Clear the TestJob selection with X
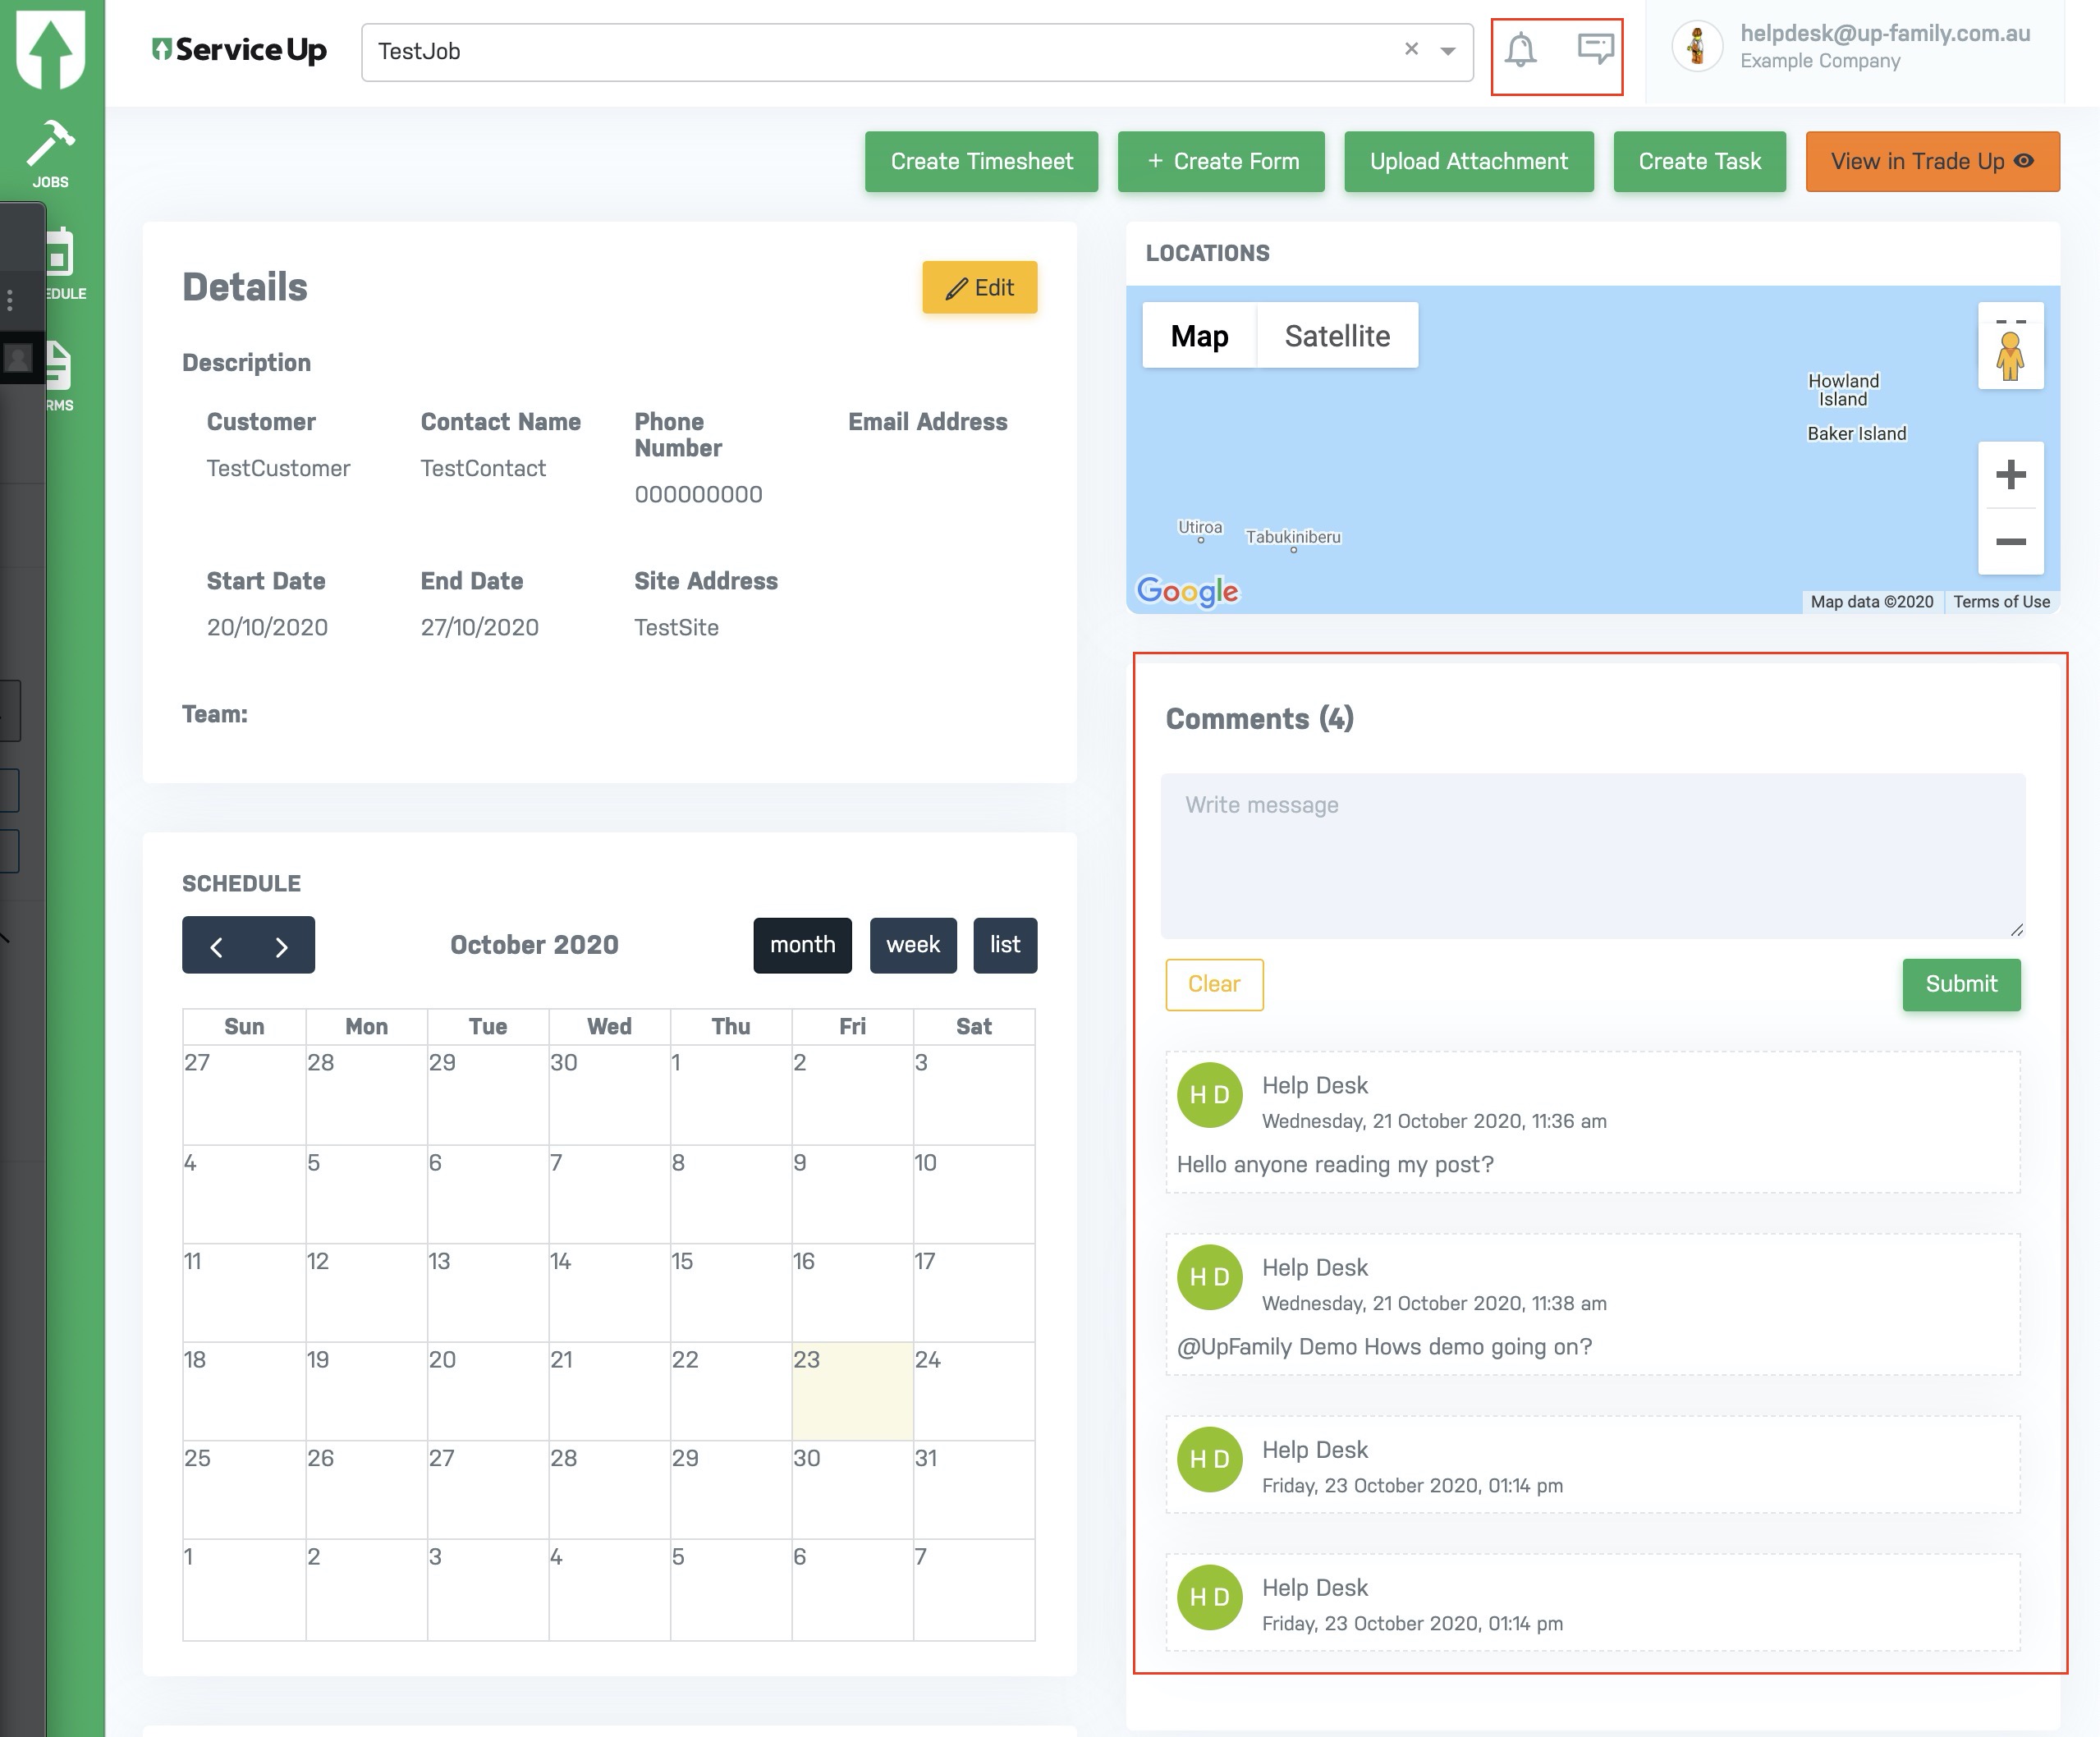Image resolution: width=2100 pixels, height=1737 pixels. pyautogui.click(x=1411, y=49)
